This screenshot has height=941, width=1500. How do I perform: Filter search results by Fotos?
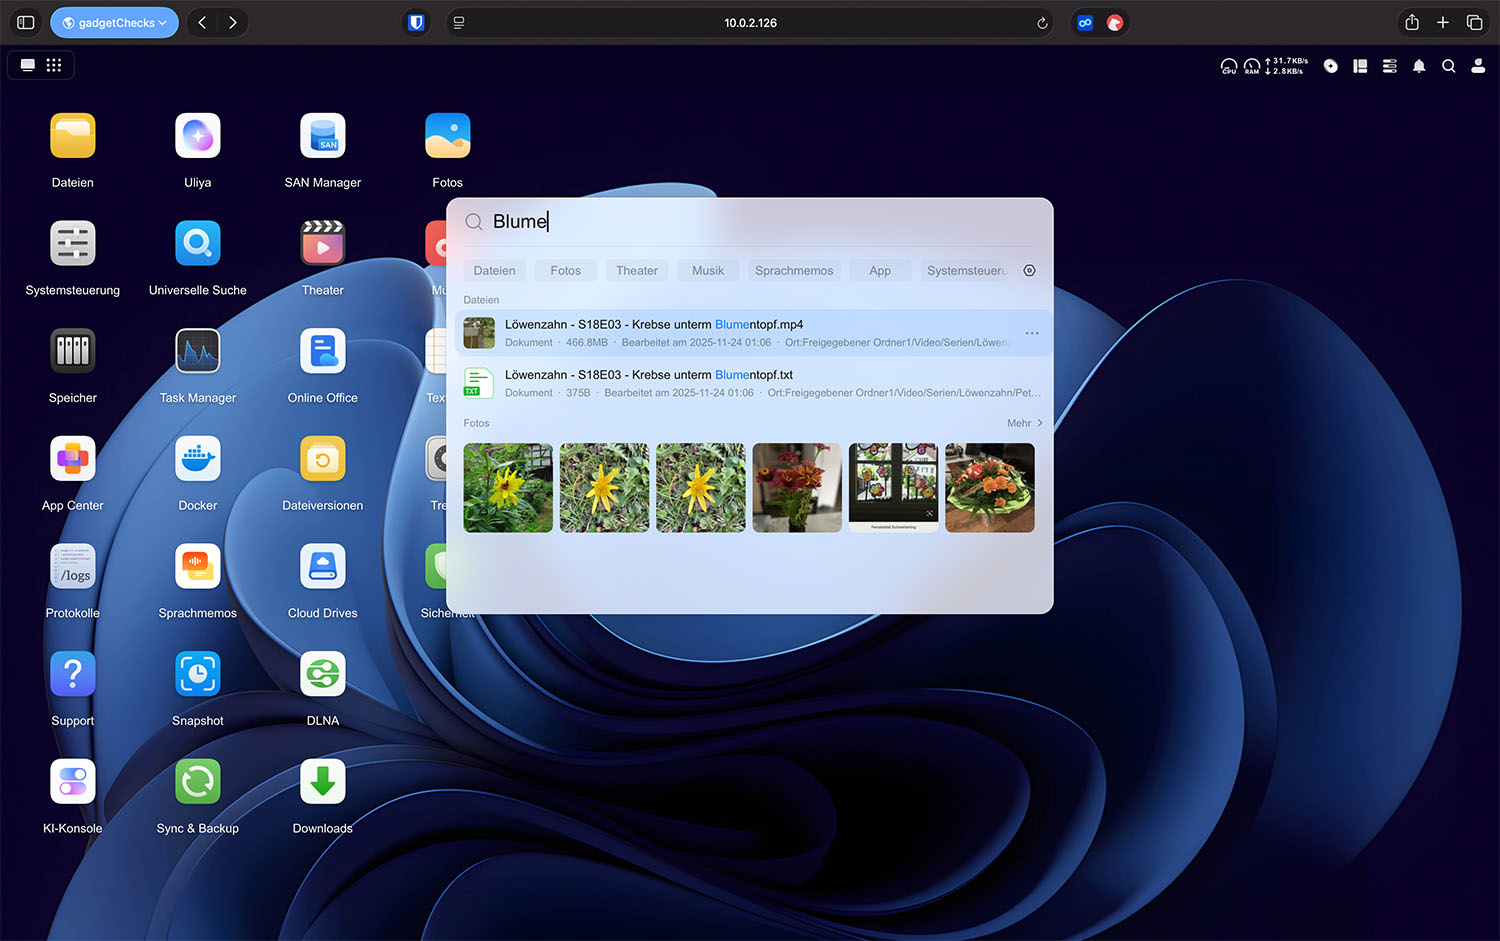[x=565, y=271]
